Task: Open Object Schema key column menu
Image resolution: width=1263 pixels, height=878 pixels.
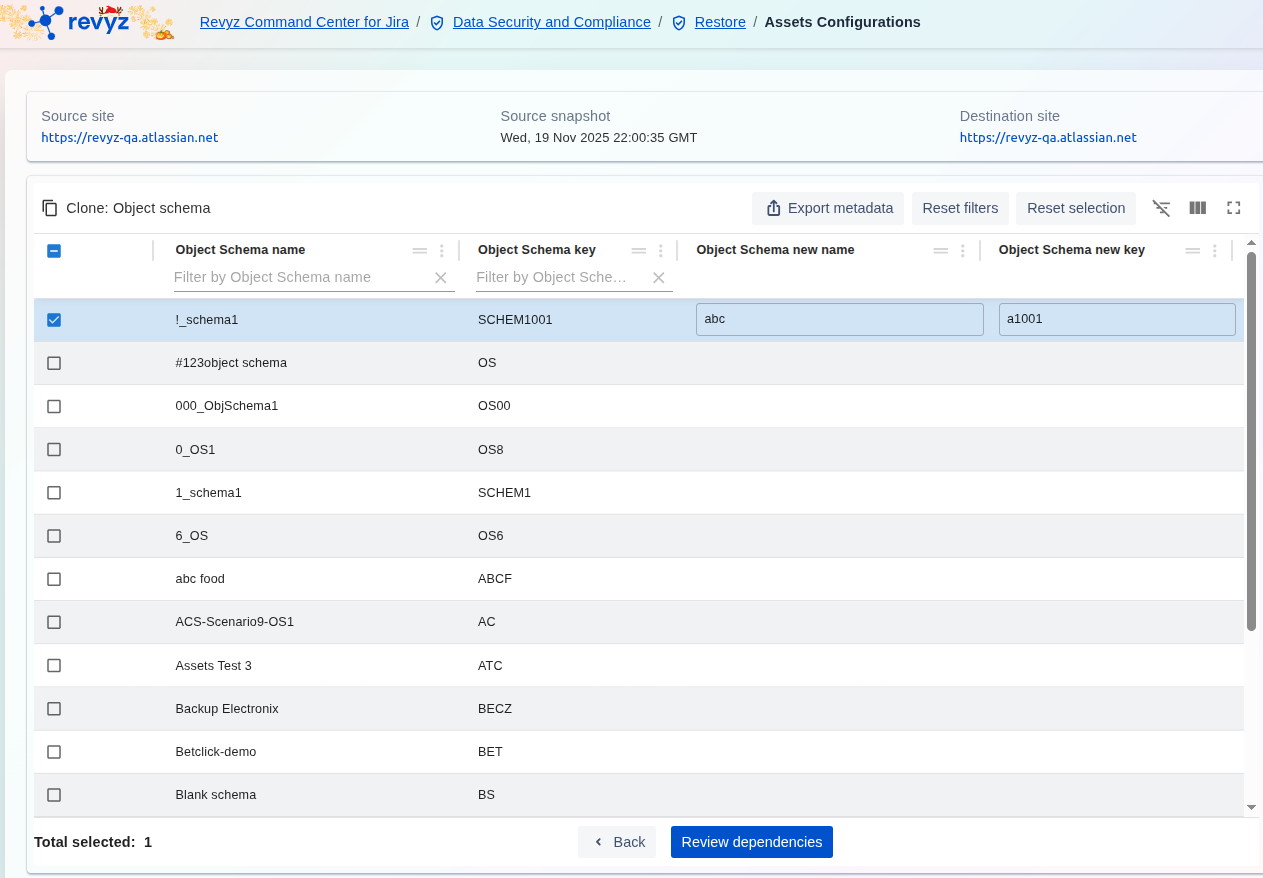Action: (660, 251)
